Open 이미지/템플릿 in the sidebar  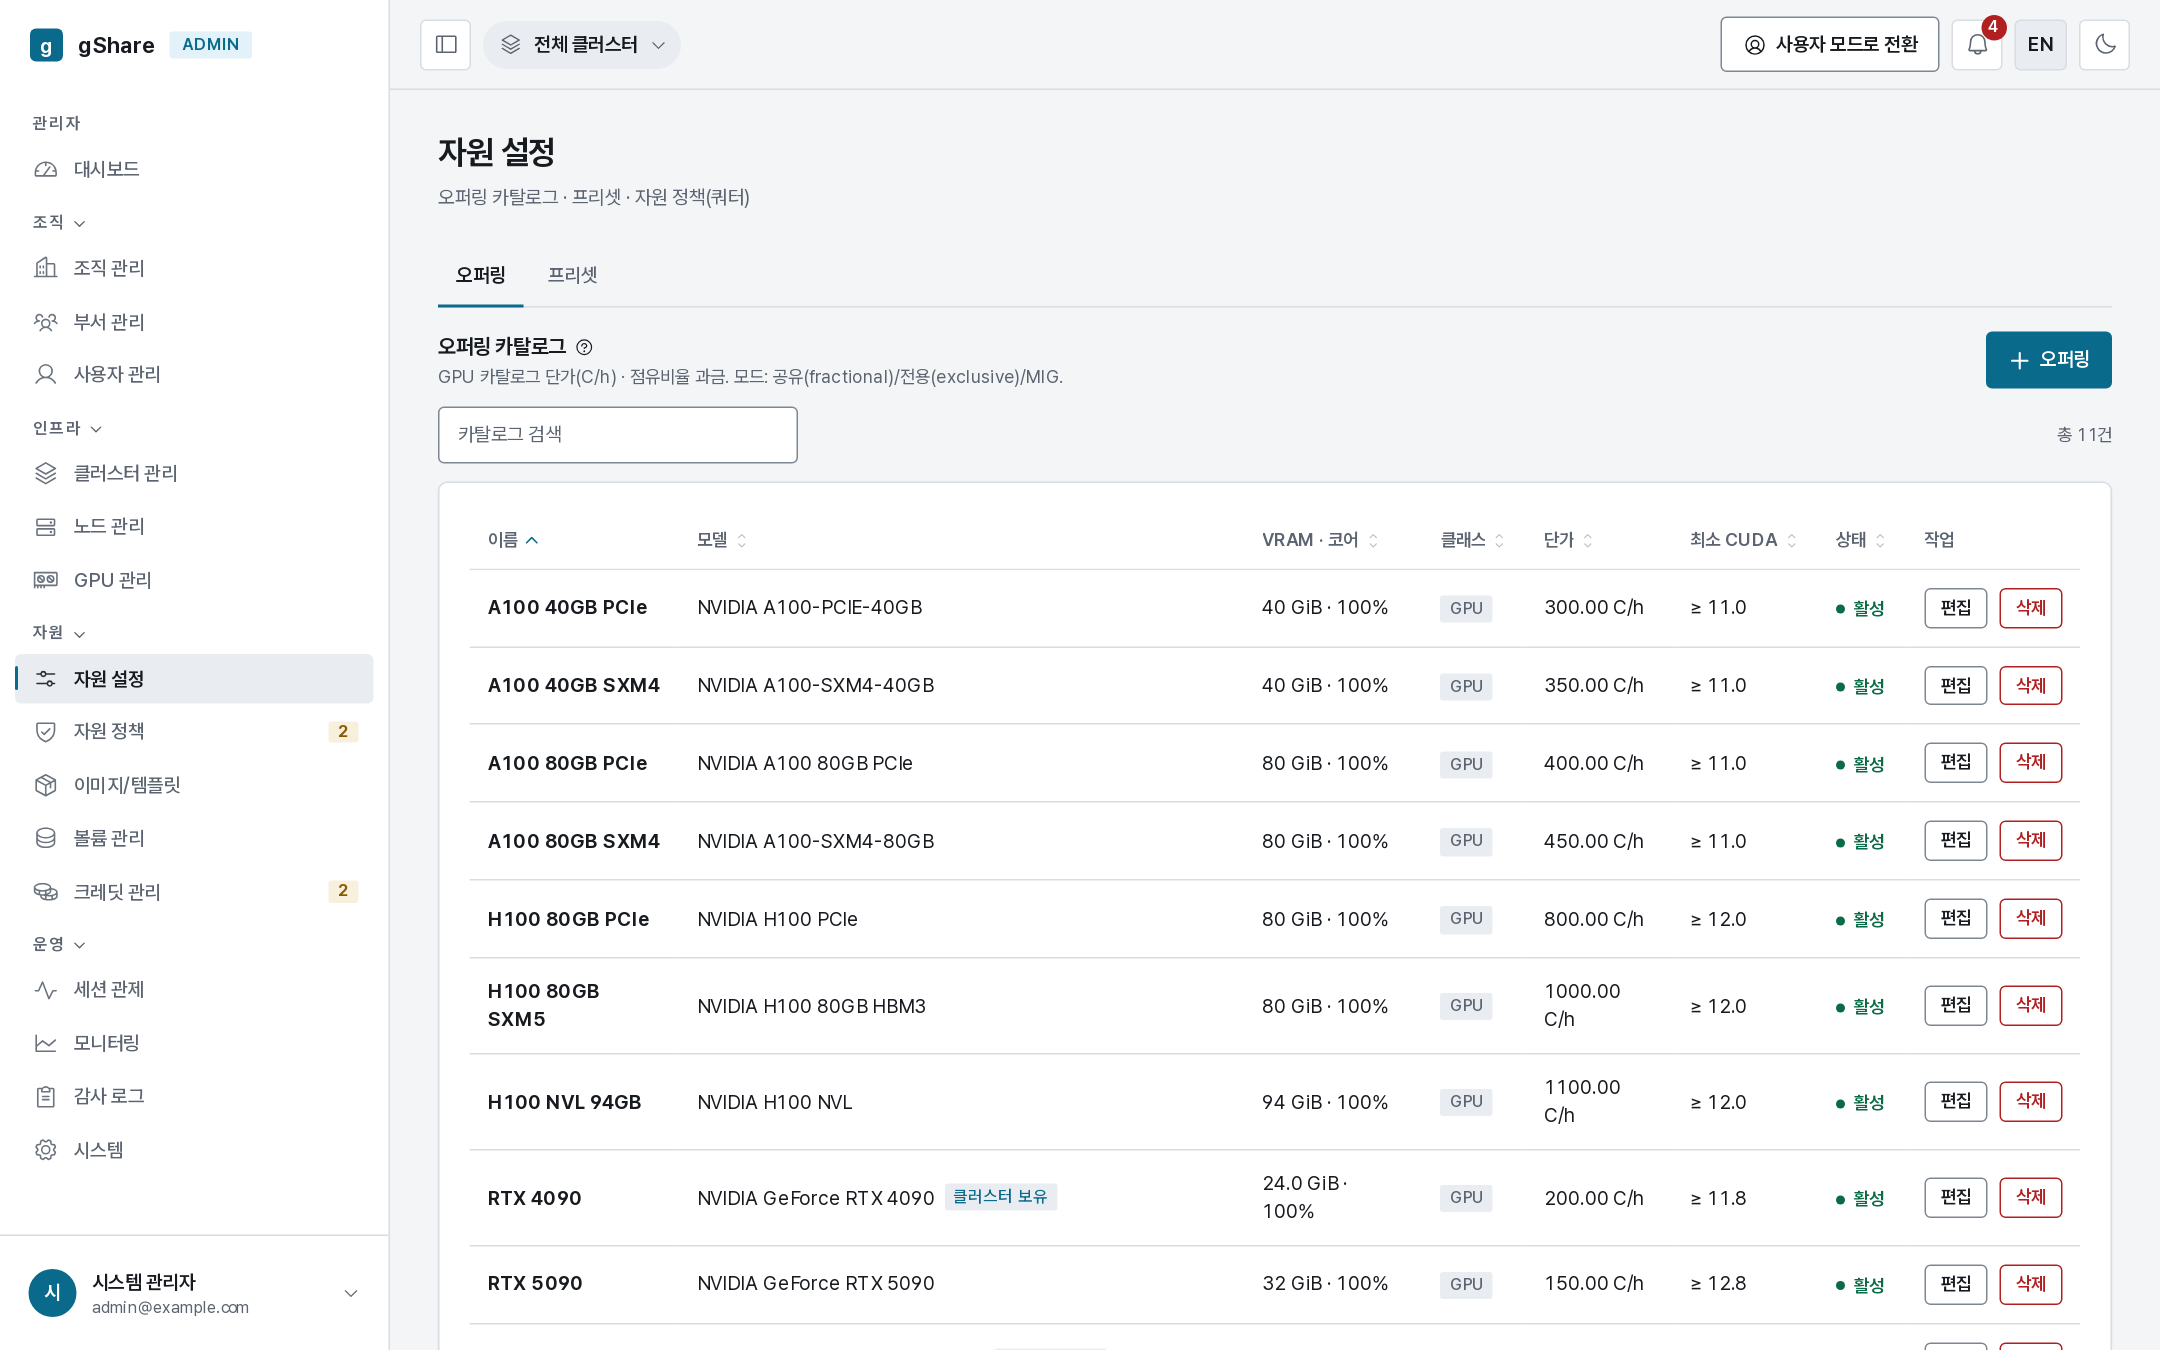194,785
